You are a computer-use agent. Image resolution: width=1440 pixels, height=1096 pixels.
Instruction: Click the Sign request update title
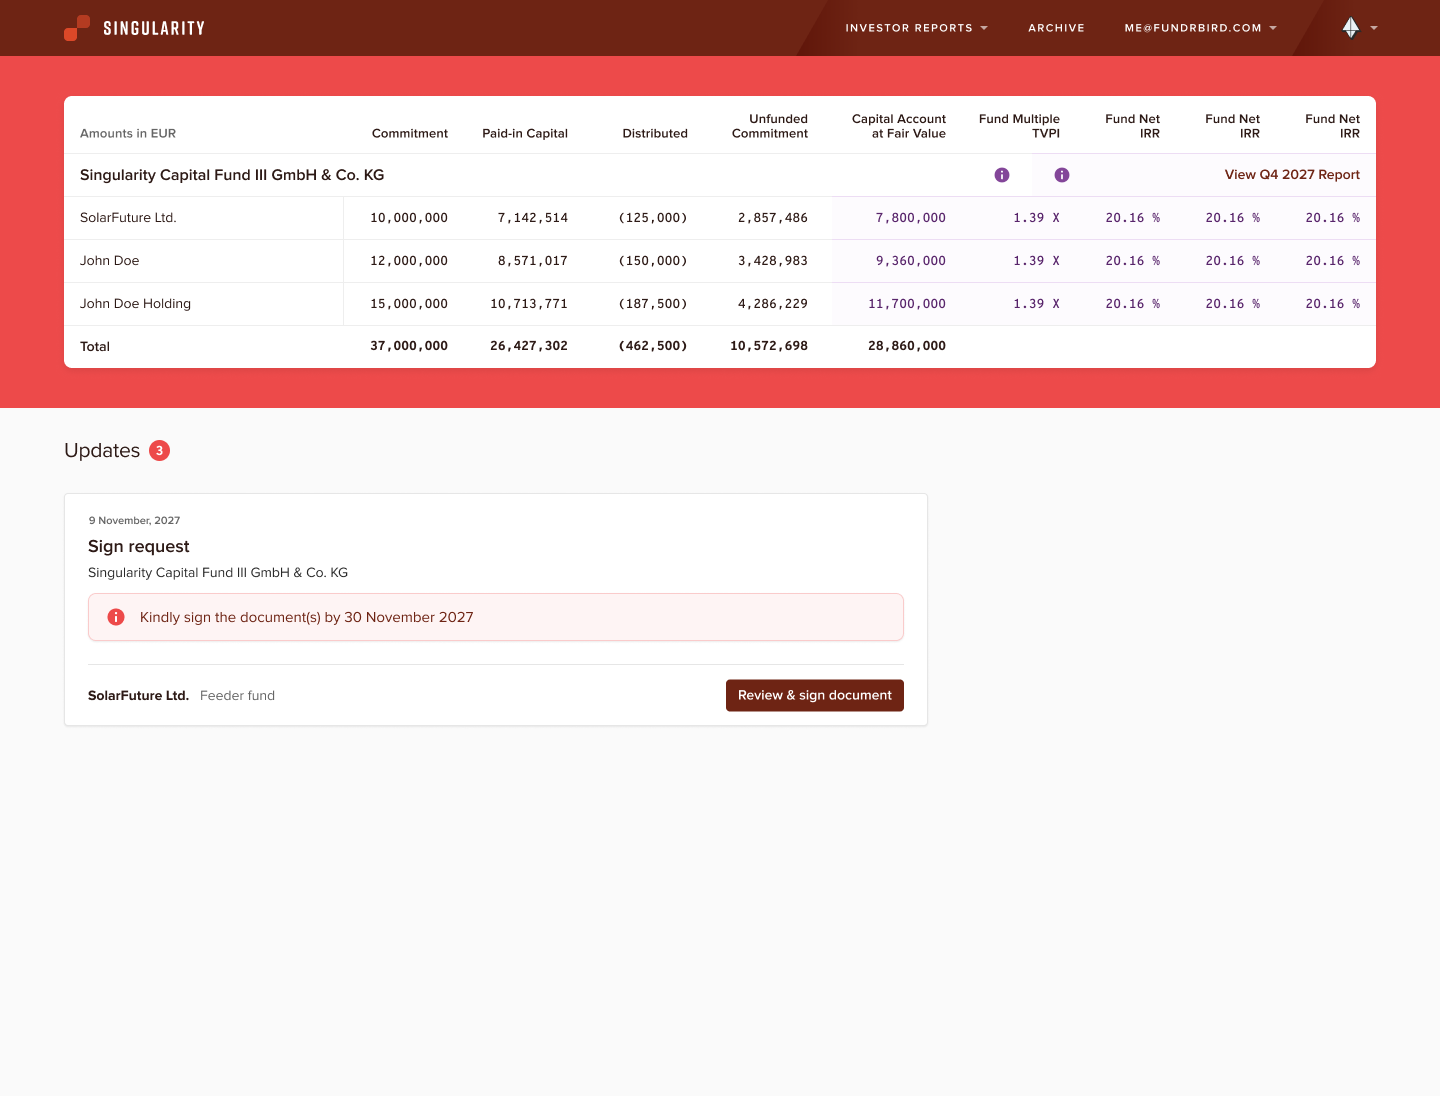(138, 547)
